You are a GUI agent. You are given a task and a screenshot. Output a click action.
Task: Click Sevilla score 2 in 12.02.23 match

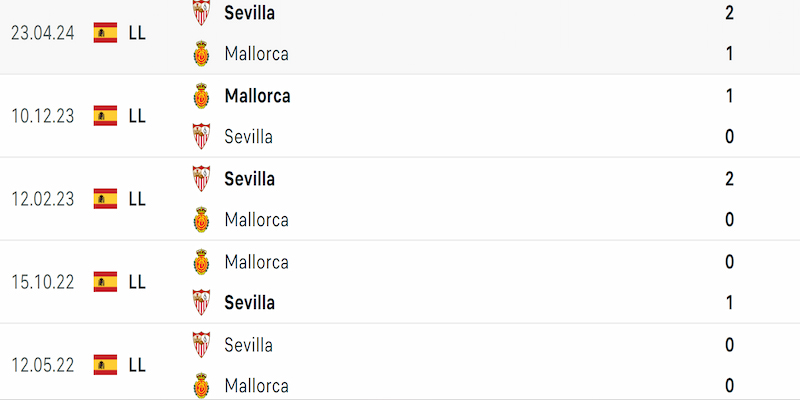730,179
